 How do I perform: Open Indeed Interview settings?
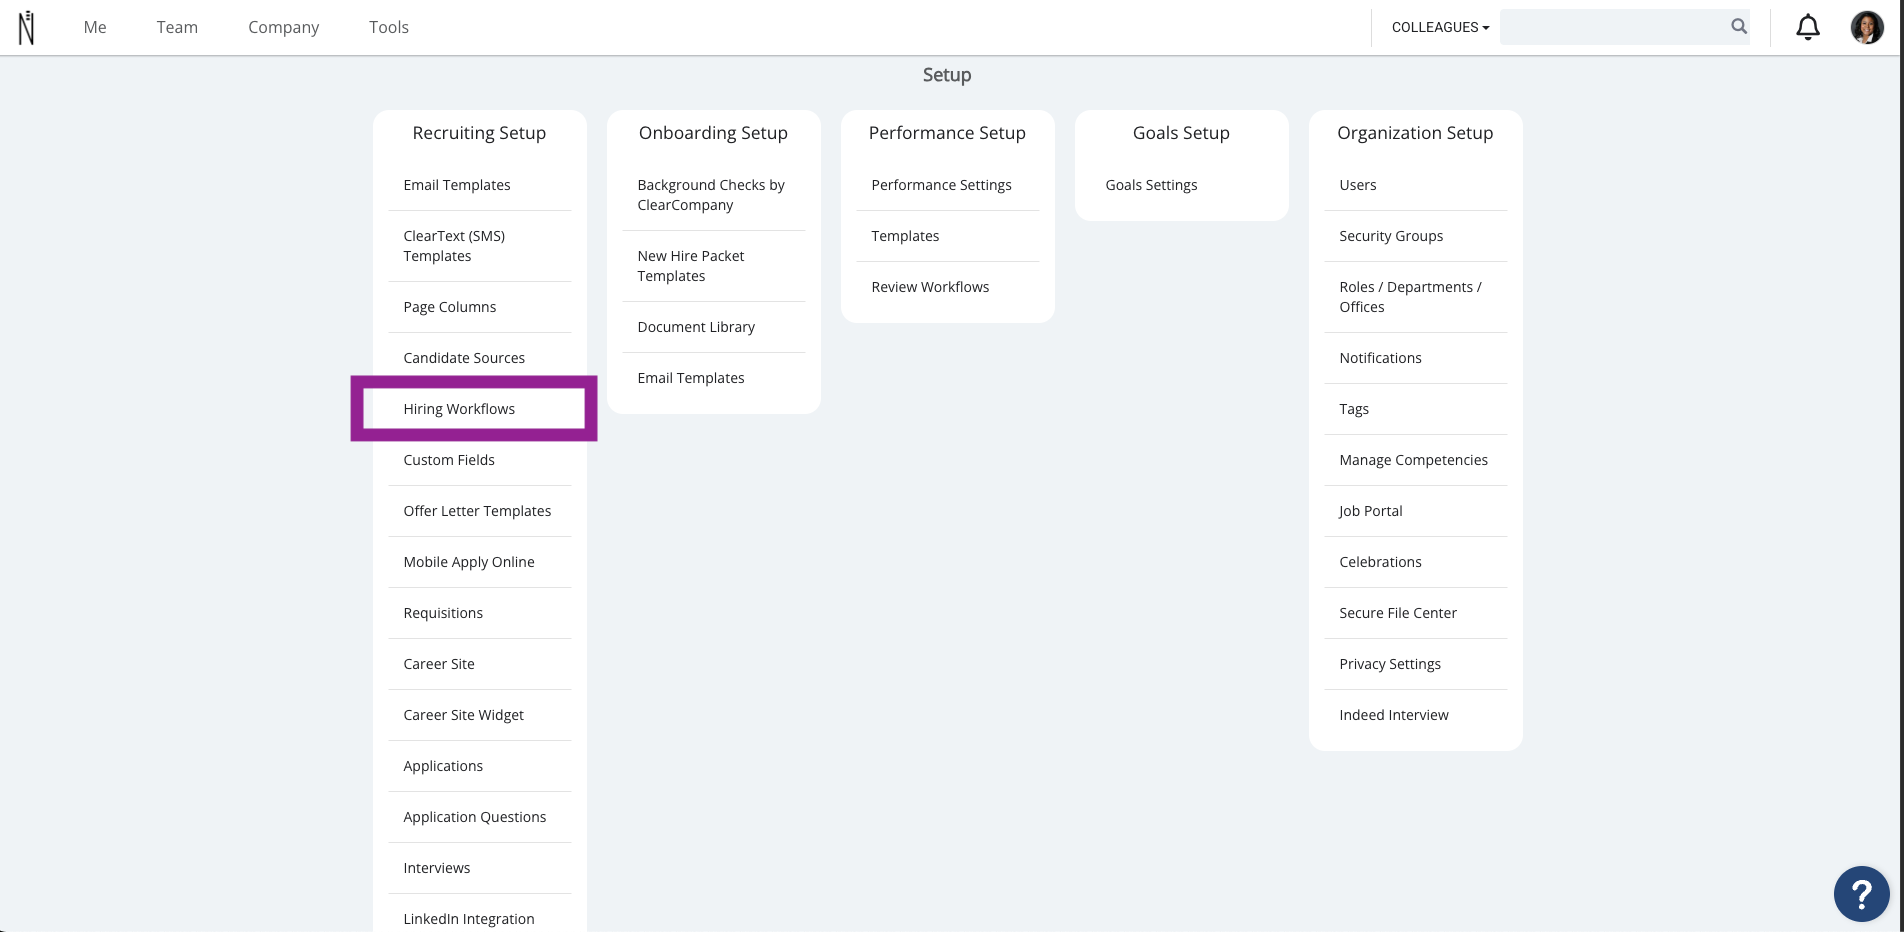click(x=1393, y=715)
